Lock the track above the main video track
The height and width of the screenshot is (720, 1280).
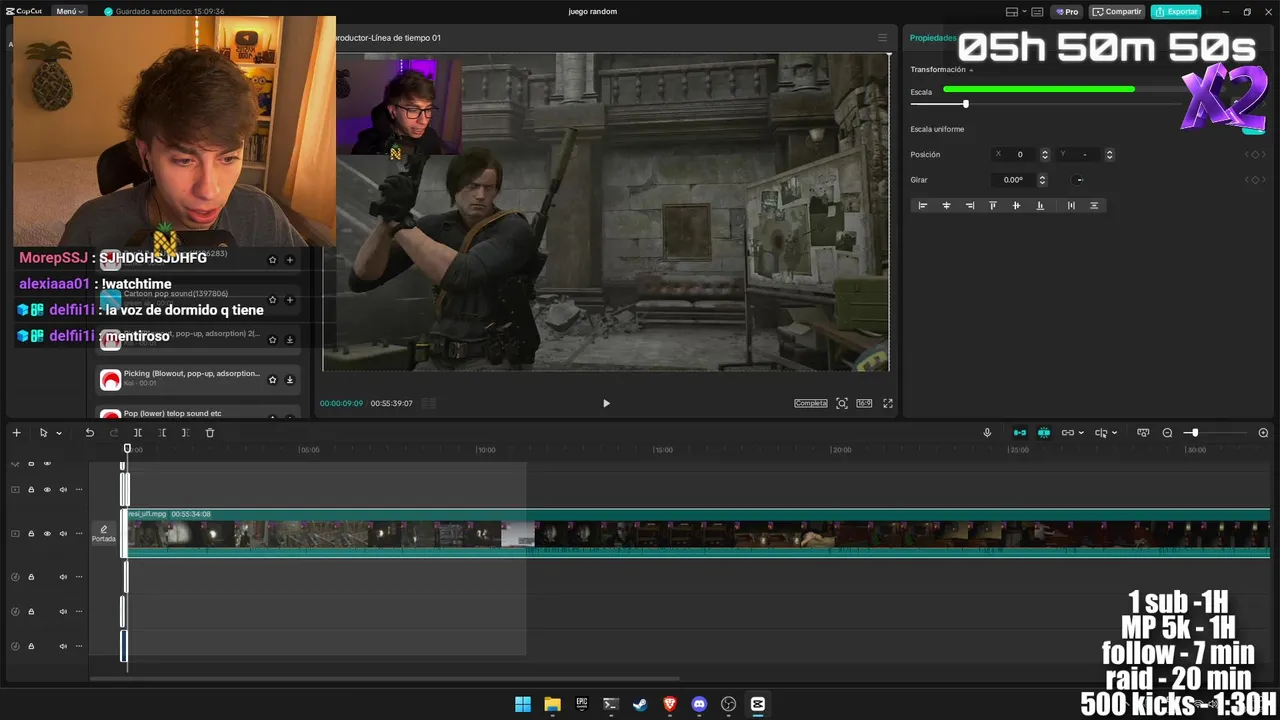click(31, 490)
